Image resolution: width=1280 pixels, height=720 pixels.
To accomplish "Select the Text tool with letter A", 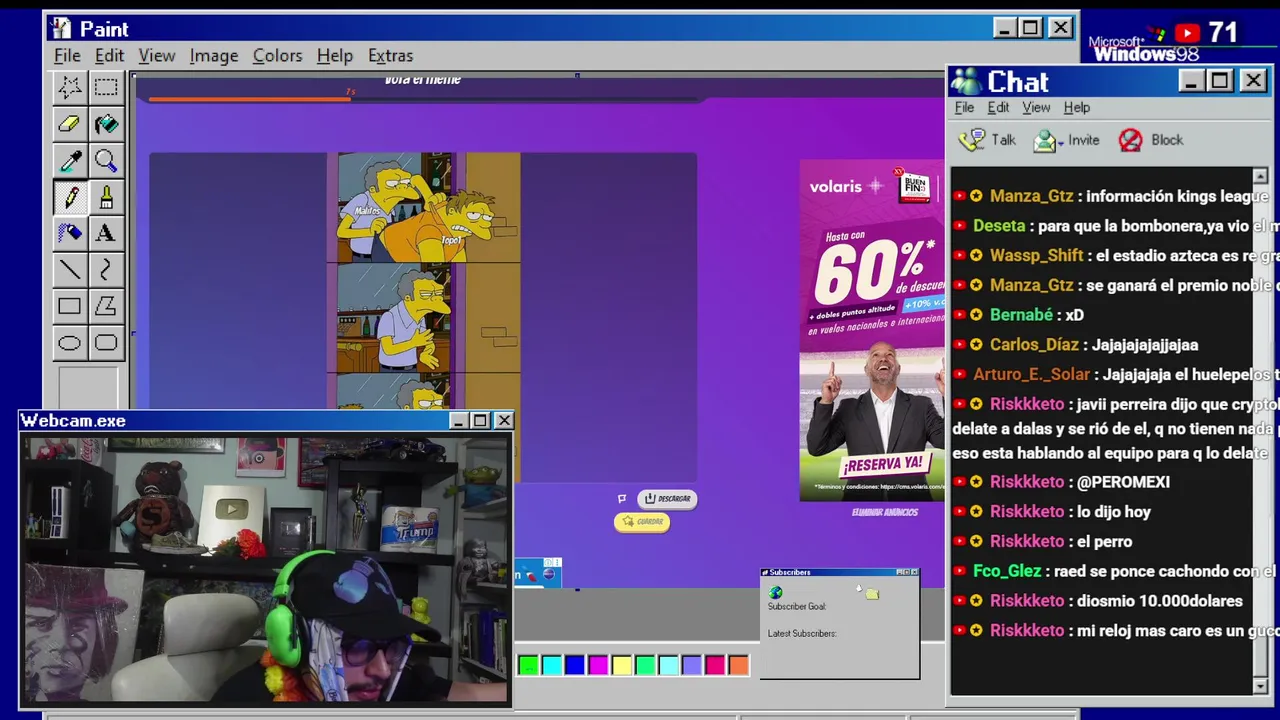I will point(106,233).
